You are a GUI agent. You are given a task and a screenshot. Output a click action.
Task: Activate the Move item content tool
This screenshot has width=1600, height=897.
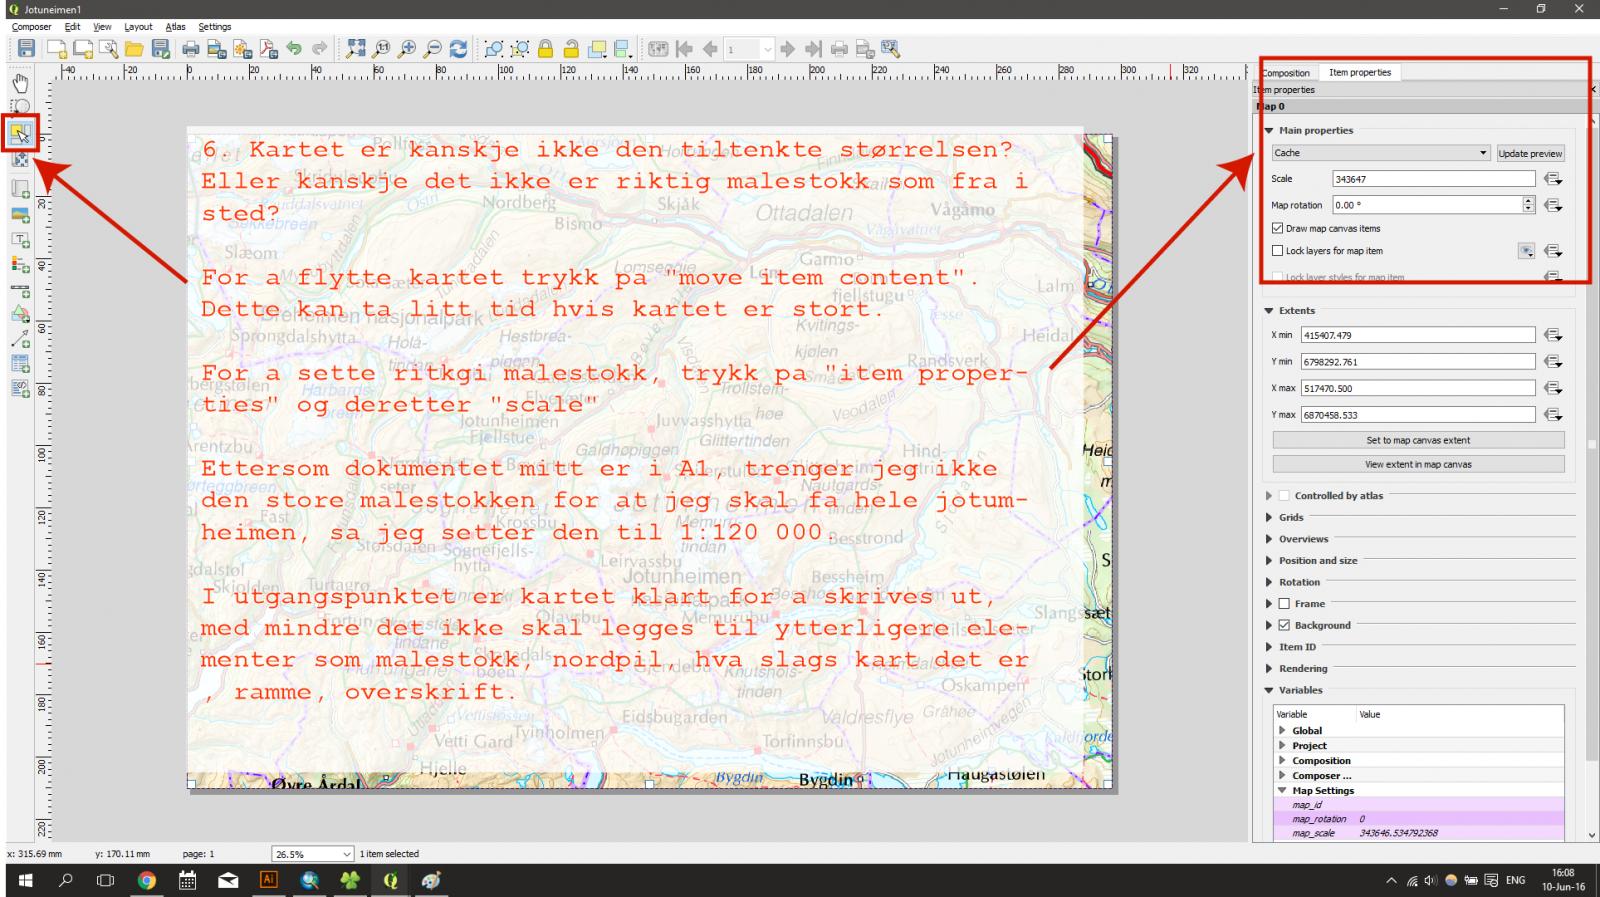[20, 159]
